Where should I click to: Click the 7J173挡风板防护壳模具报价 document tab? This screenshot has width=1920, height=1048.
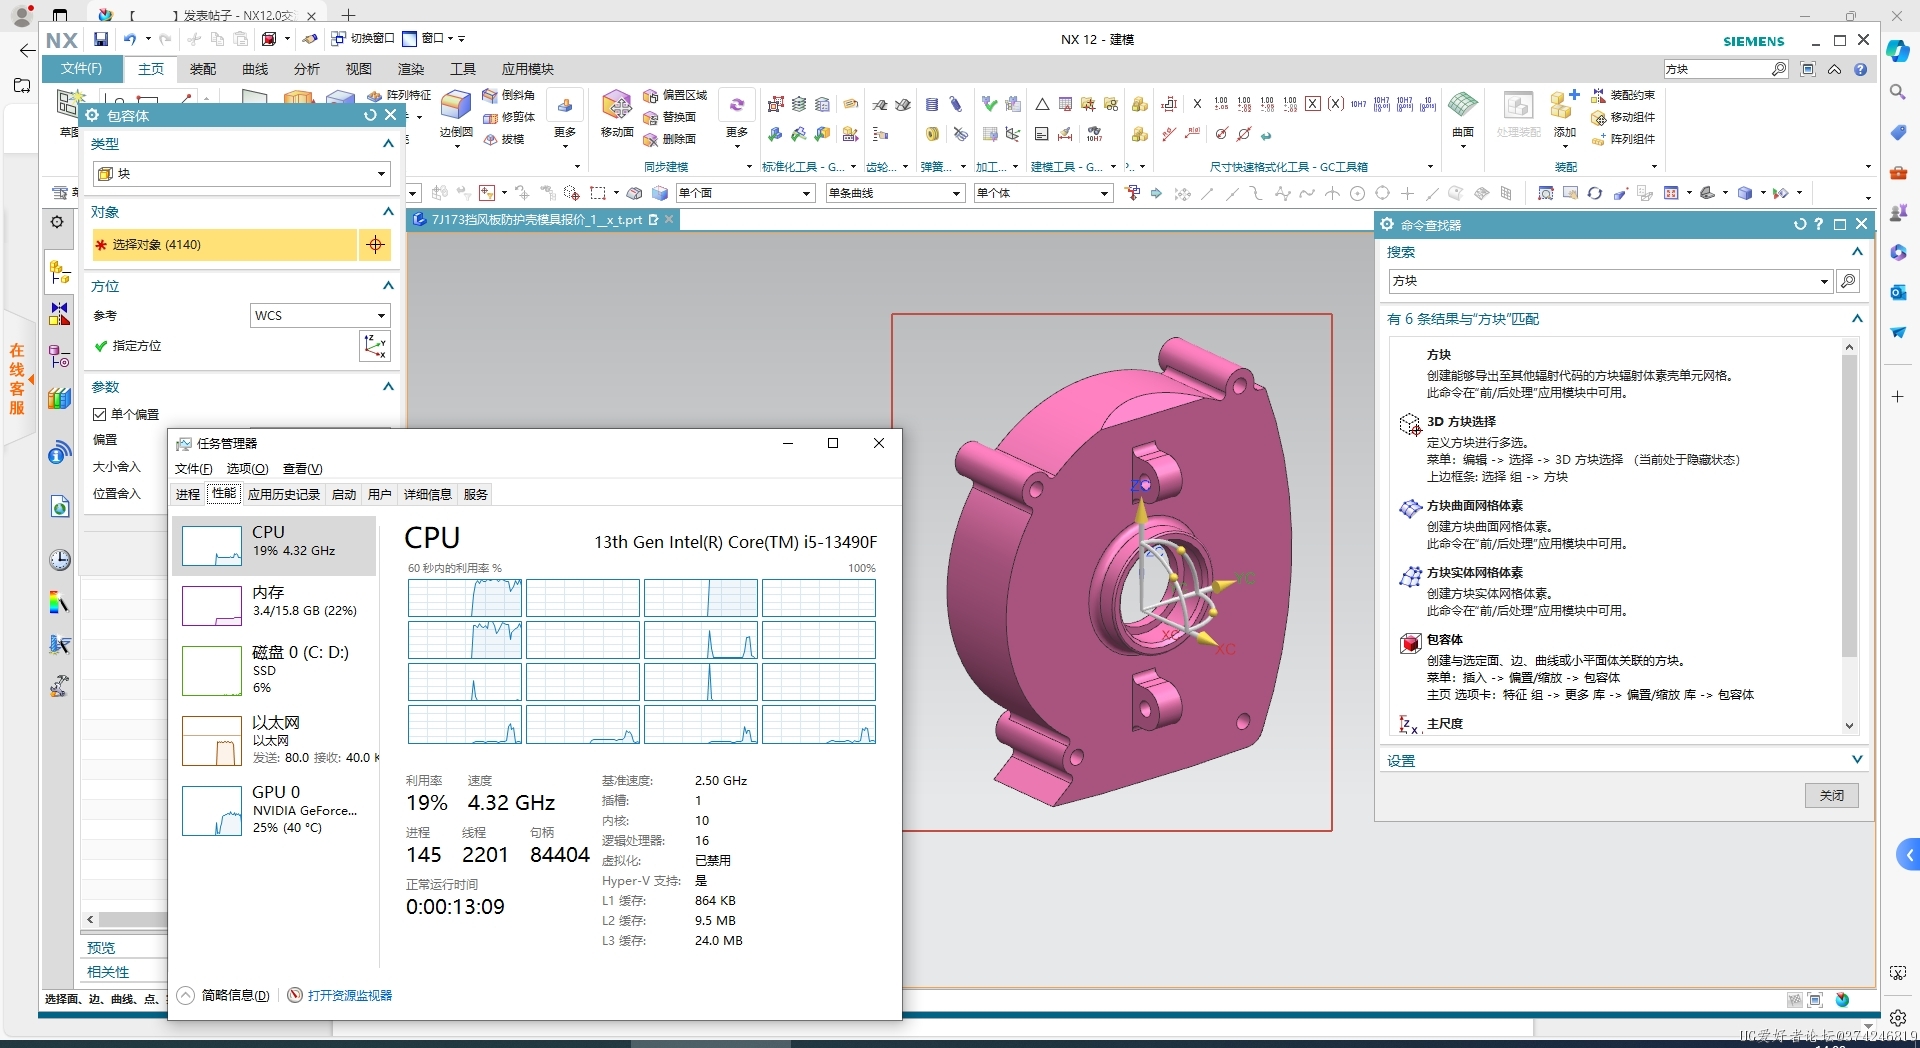coord(536,220)
